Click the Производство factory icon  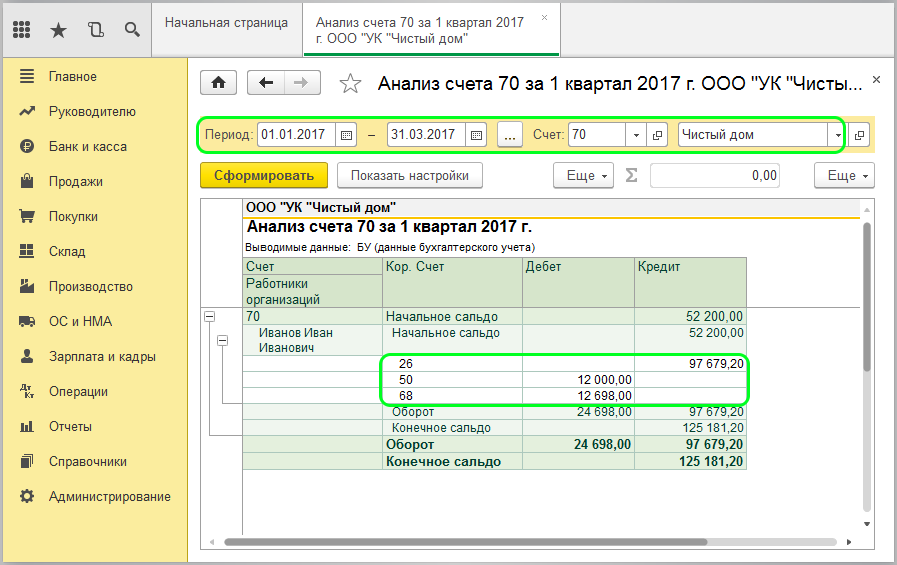tap(27, 286)
